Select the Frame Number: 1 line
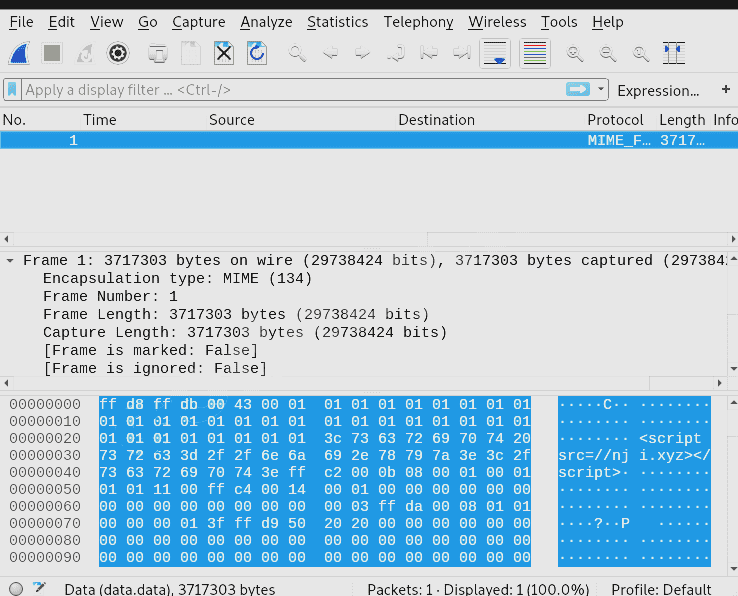Viewport: 738px width, 596px height. 110,296
